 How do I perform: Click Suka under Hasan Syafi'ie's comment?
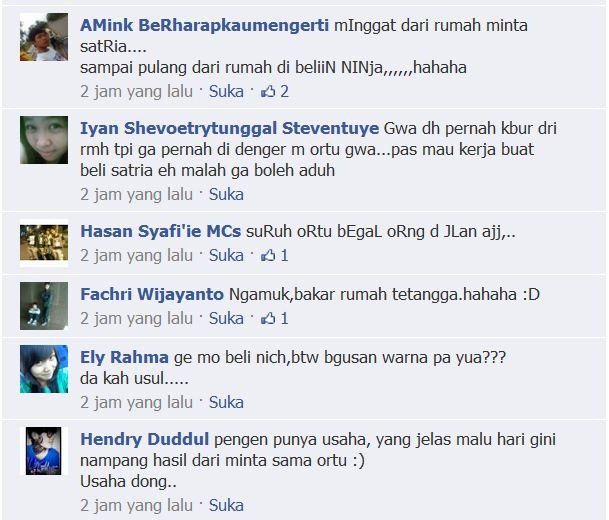coord(226,256)
